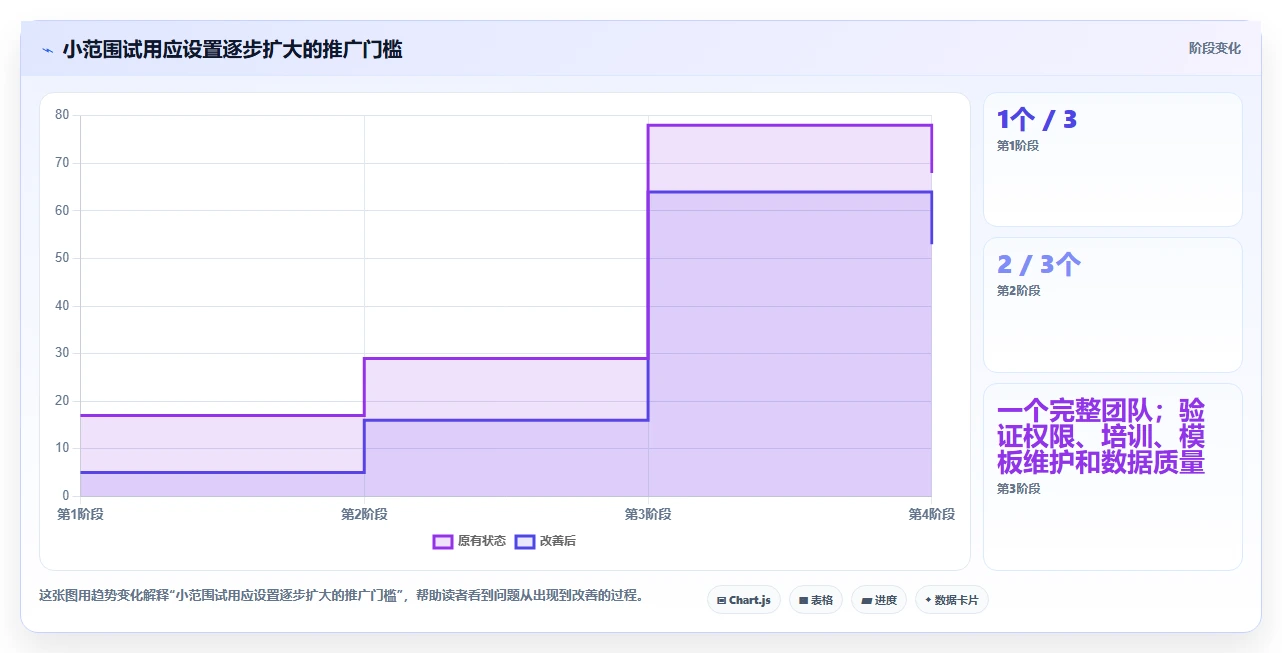
Task: Click the caption text below the chart
Action: (x=341, y=595)
